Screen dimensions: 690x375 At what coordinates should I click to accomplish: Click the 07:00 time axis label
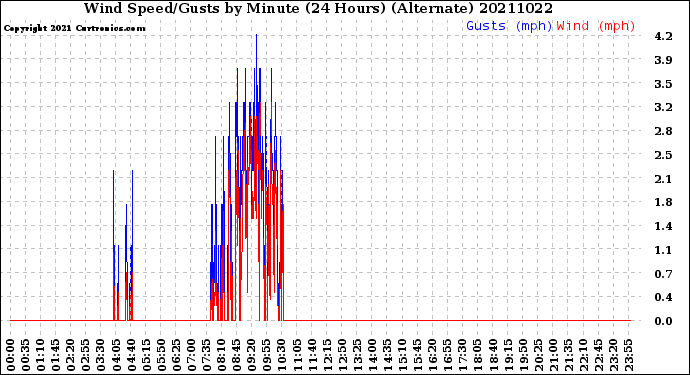point(192,355)
